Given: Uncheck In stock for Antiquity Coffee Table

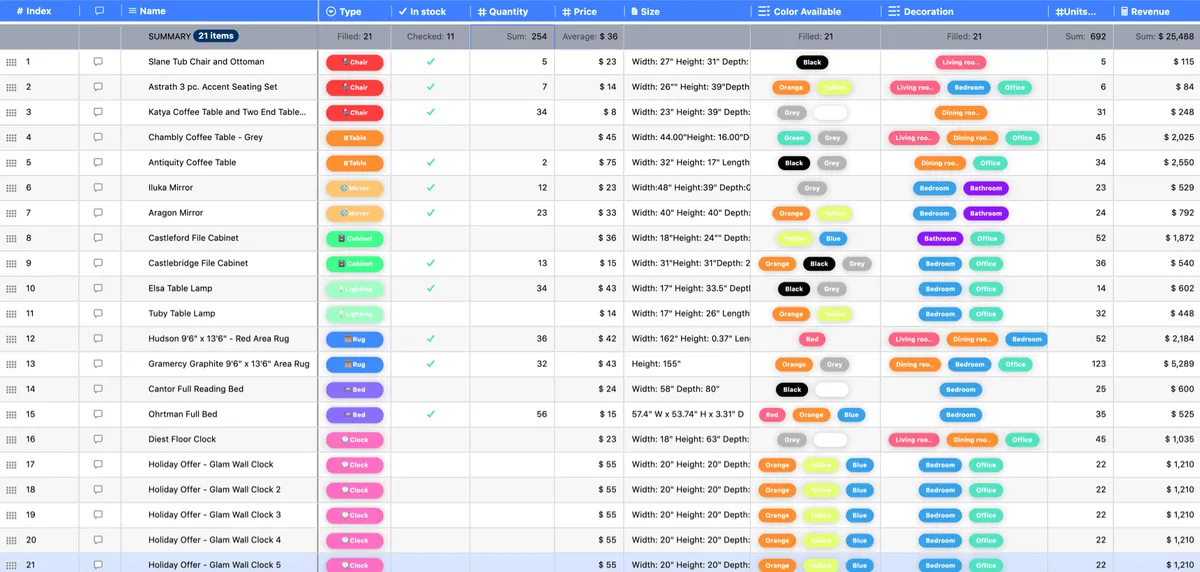Looking at the screenshot, I should tap(430, 162).
